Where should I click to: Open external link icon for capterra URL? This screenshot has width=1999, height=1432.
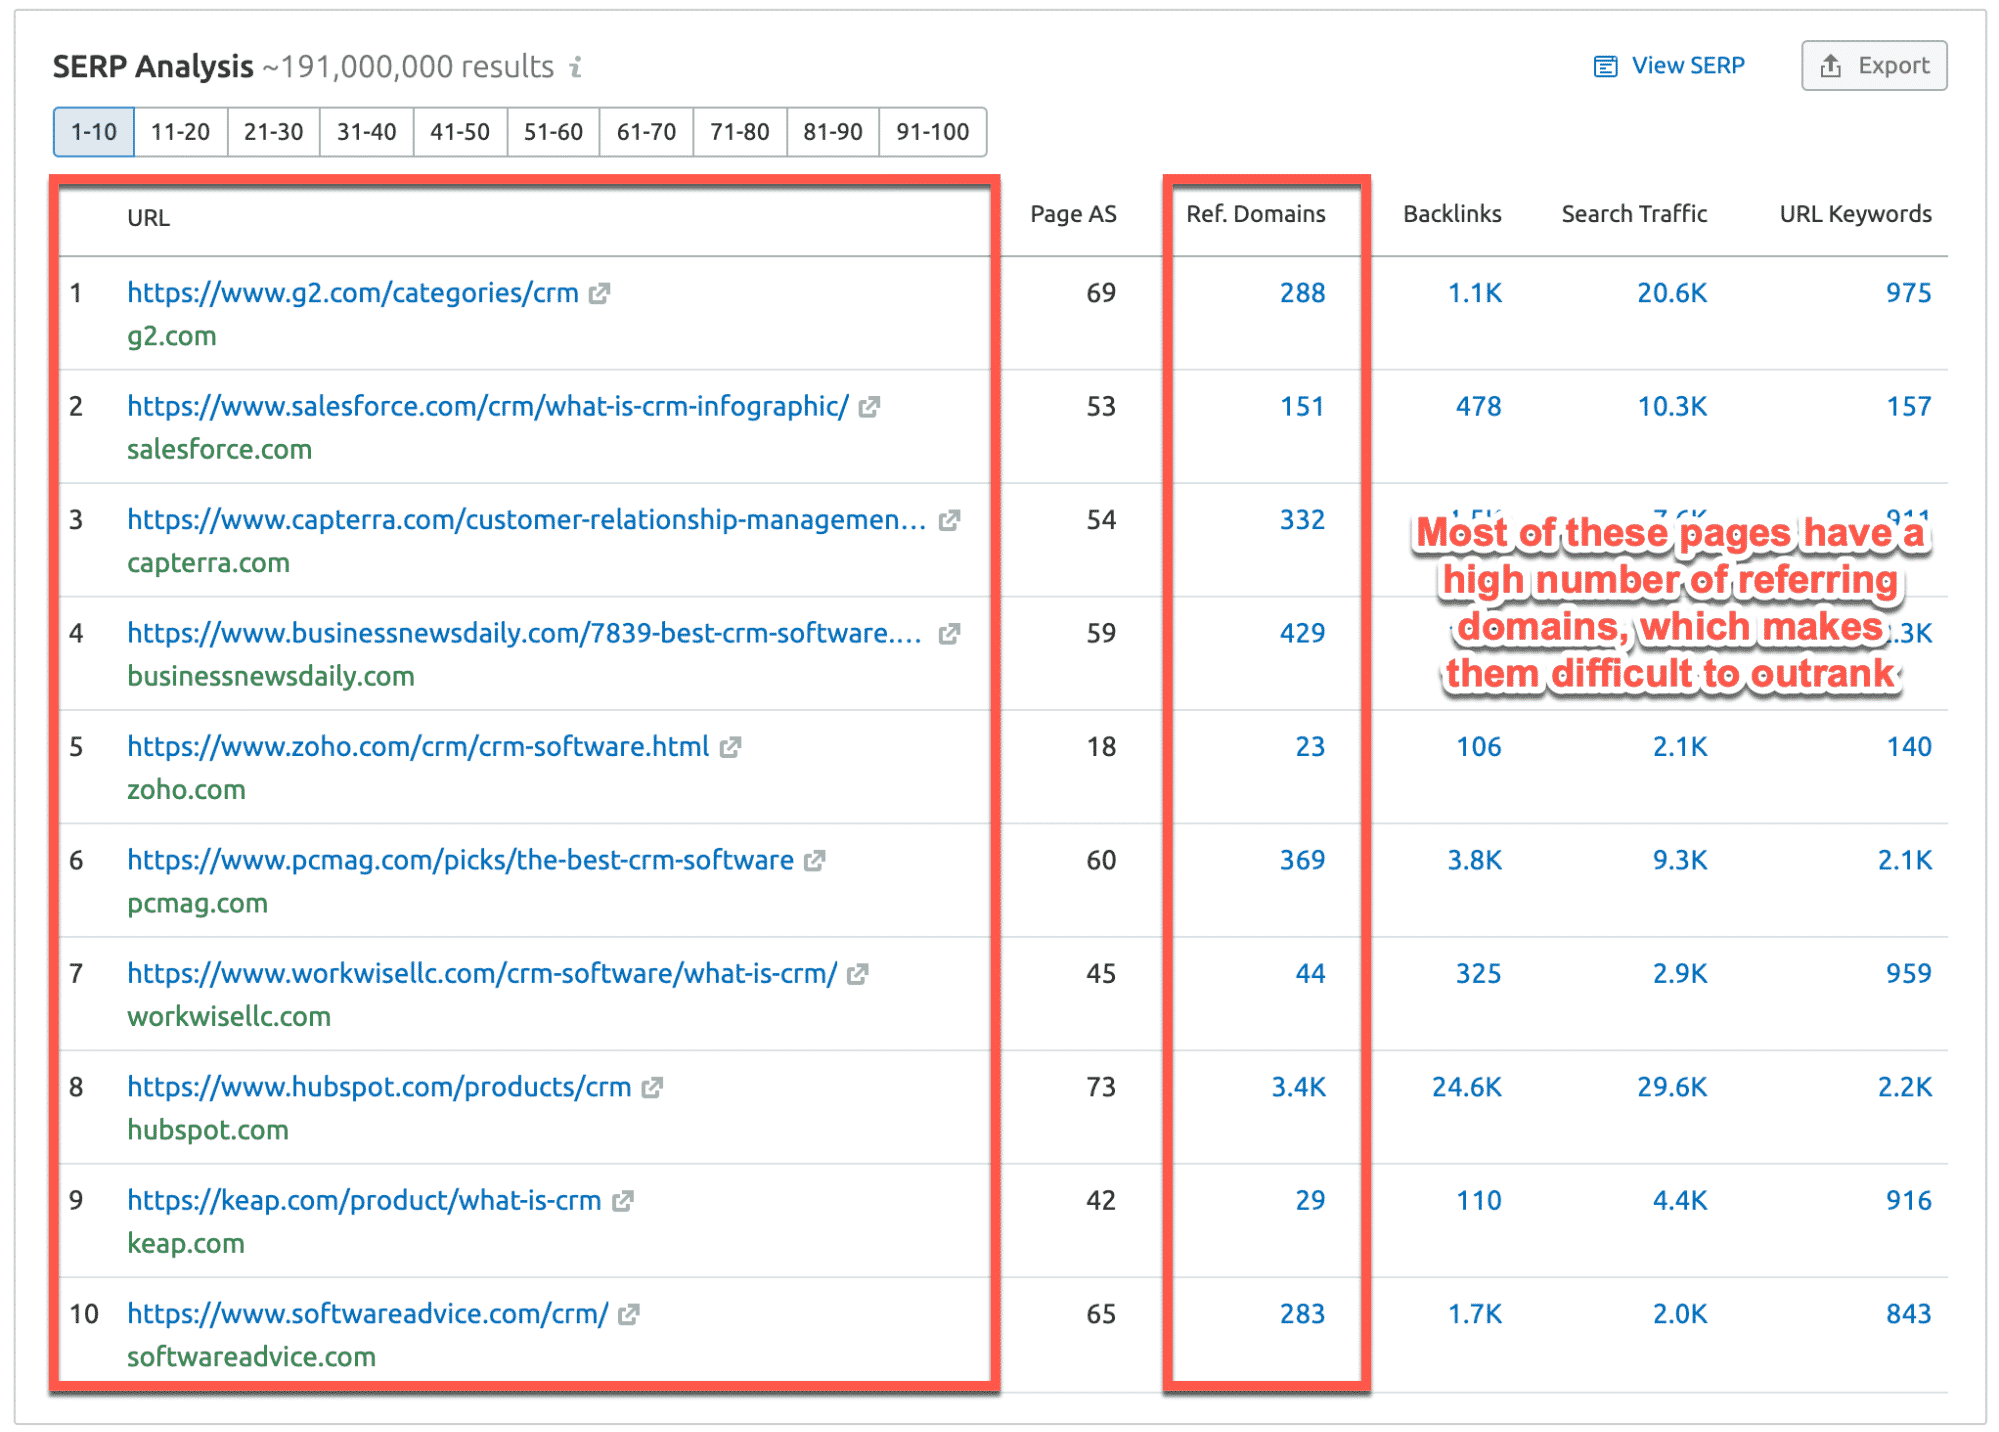pyautogui.click(x=949, y=520)
